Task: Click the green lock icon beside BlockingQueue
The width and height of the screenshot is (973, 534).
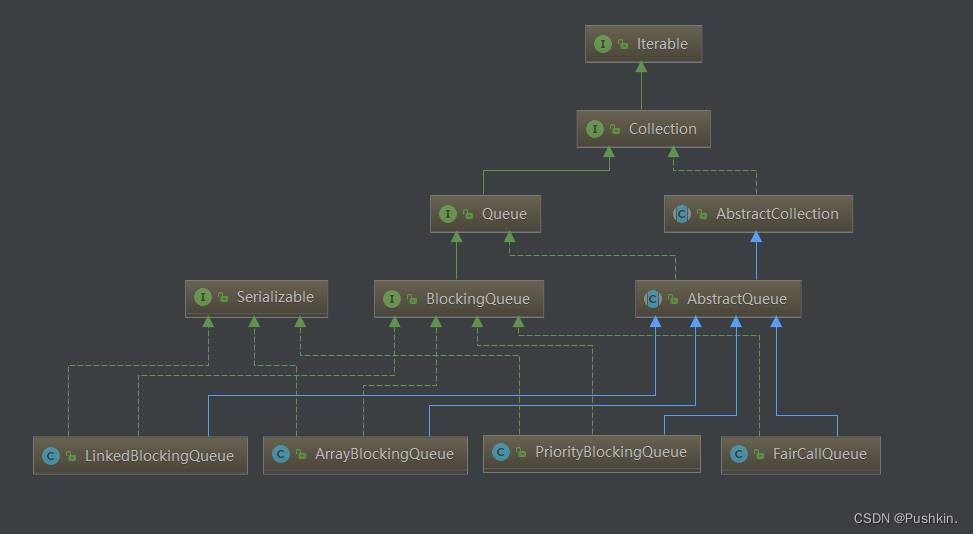Action: (412, 299)
